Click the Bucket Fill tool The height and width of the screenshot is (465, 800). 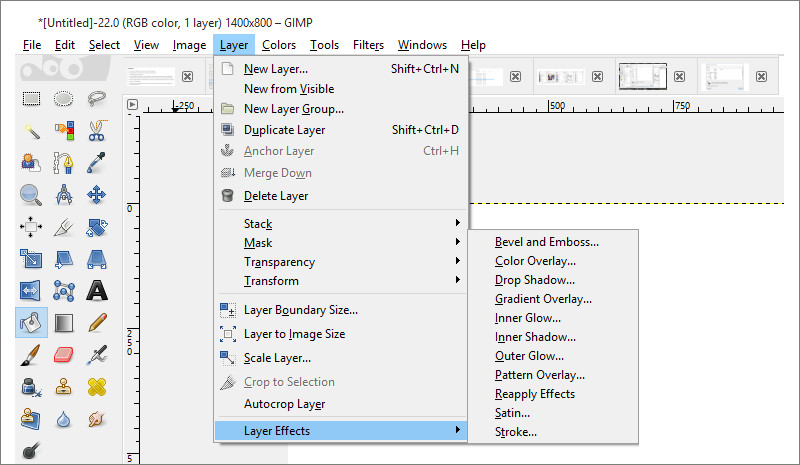31,322
